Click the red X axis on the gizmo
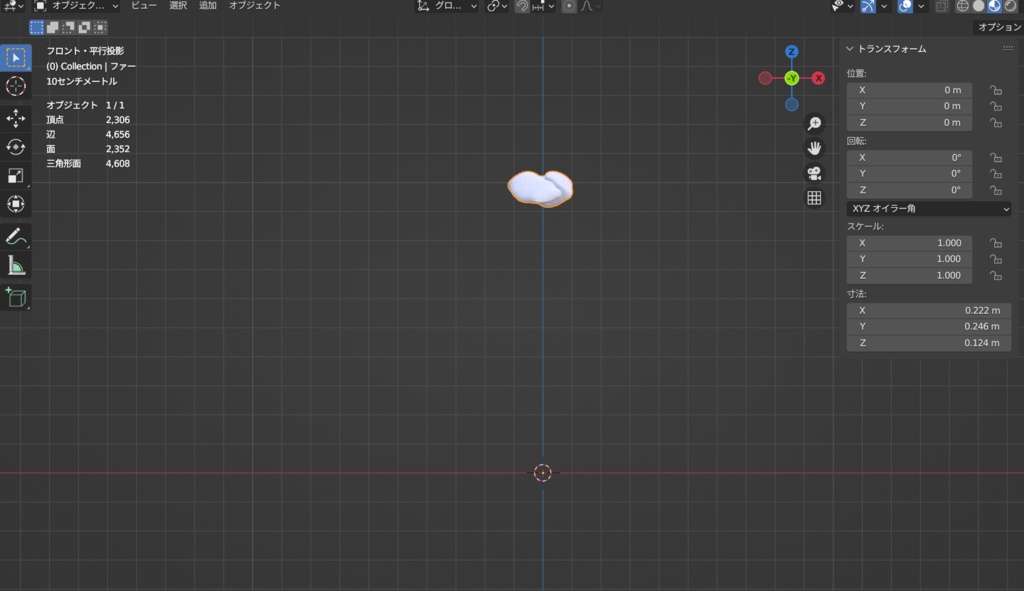1024x591 pixels. point(818,78)
